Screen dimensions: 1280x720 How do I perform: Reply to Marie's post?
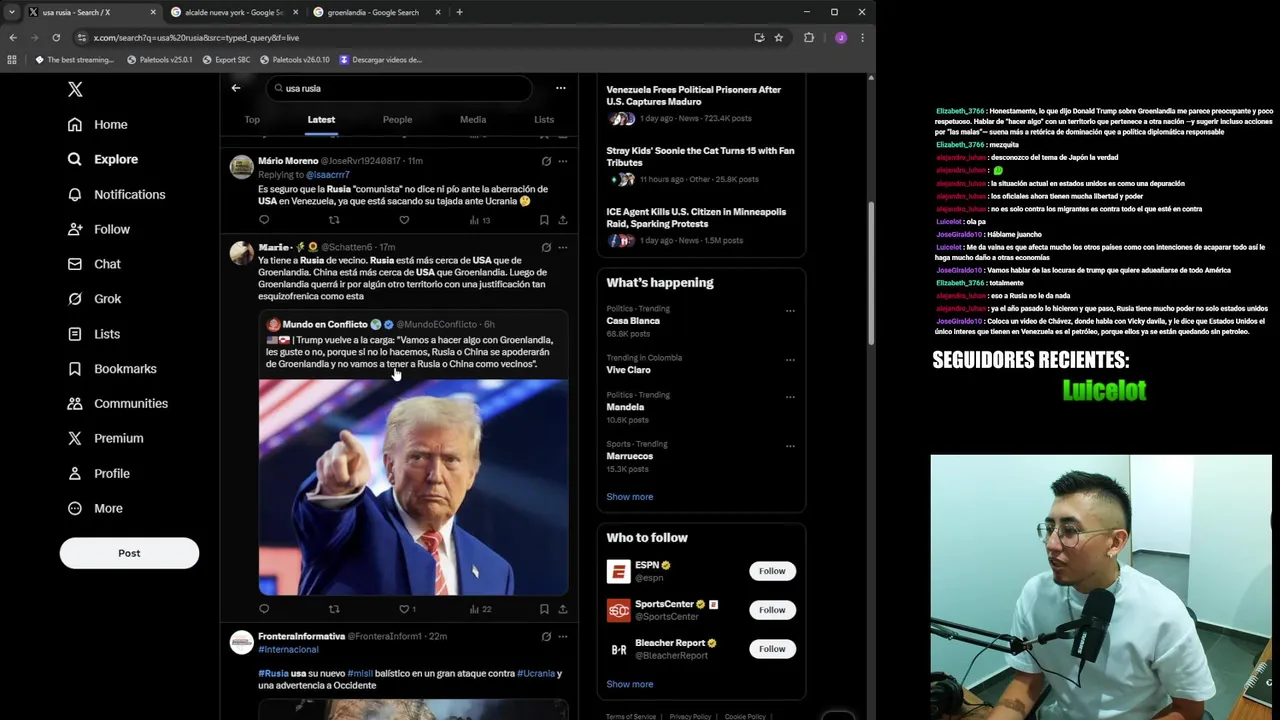[264, 609]
